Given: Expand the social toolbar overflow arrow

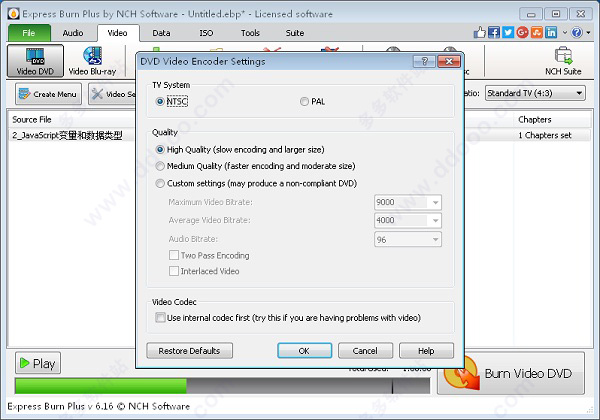Looking at the screenshot, I should [x=564, y=33].
